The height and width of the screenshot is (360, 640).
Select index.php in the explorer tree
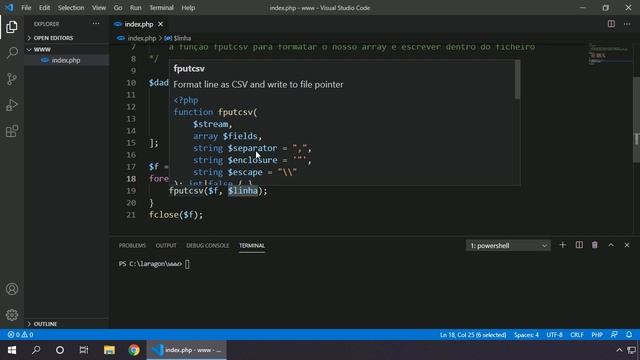pyautogui.click(x=67, y=60)
